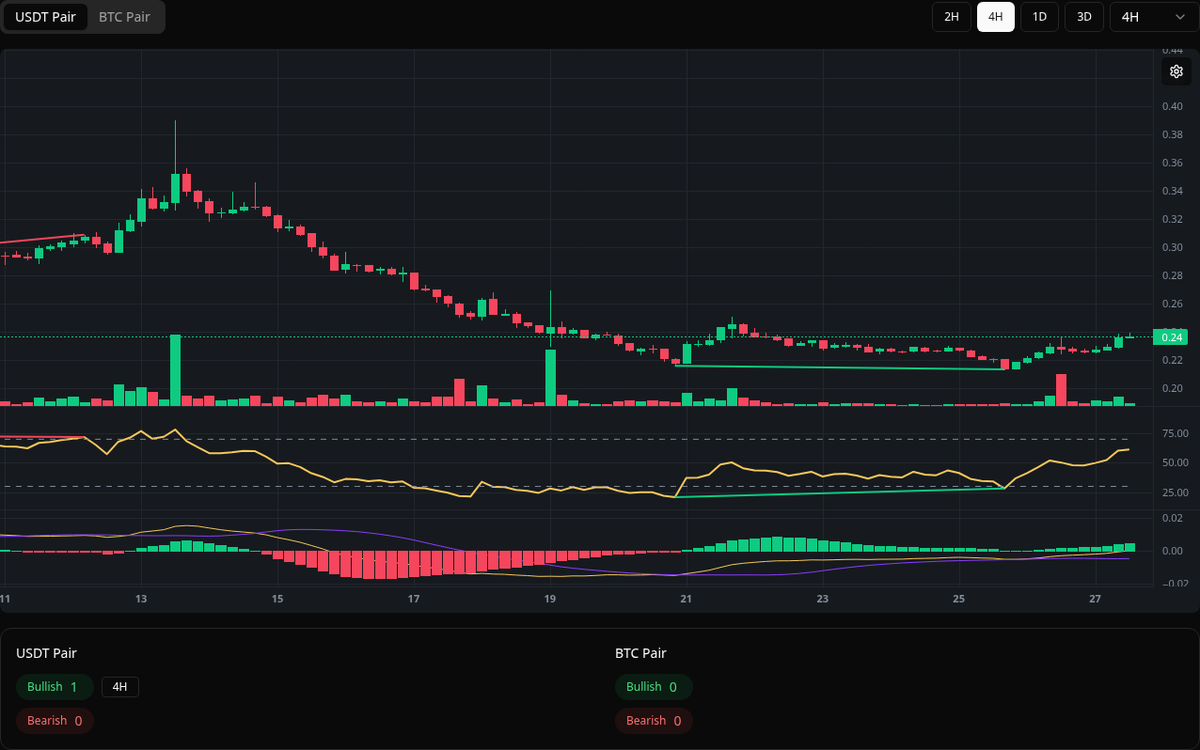Screen dimensions: 1200x750
Task: Click the highlighted 4H timeframe button
Action: tap(995, 17)
